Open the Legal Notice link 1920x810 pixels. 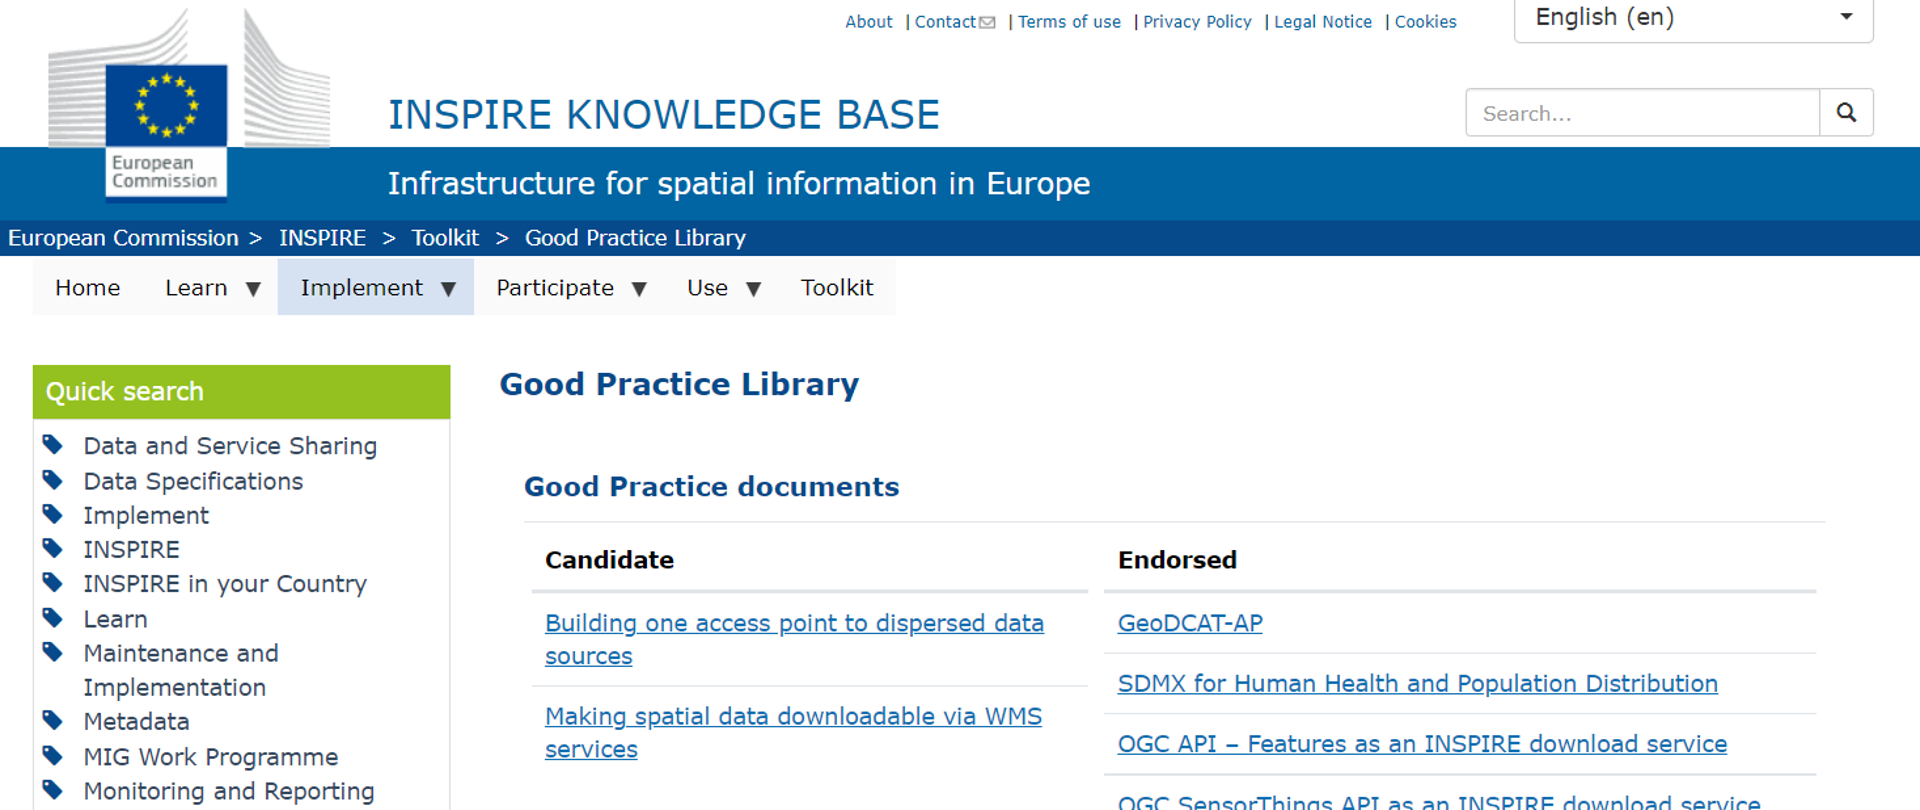point(1323,22)
